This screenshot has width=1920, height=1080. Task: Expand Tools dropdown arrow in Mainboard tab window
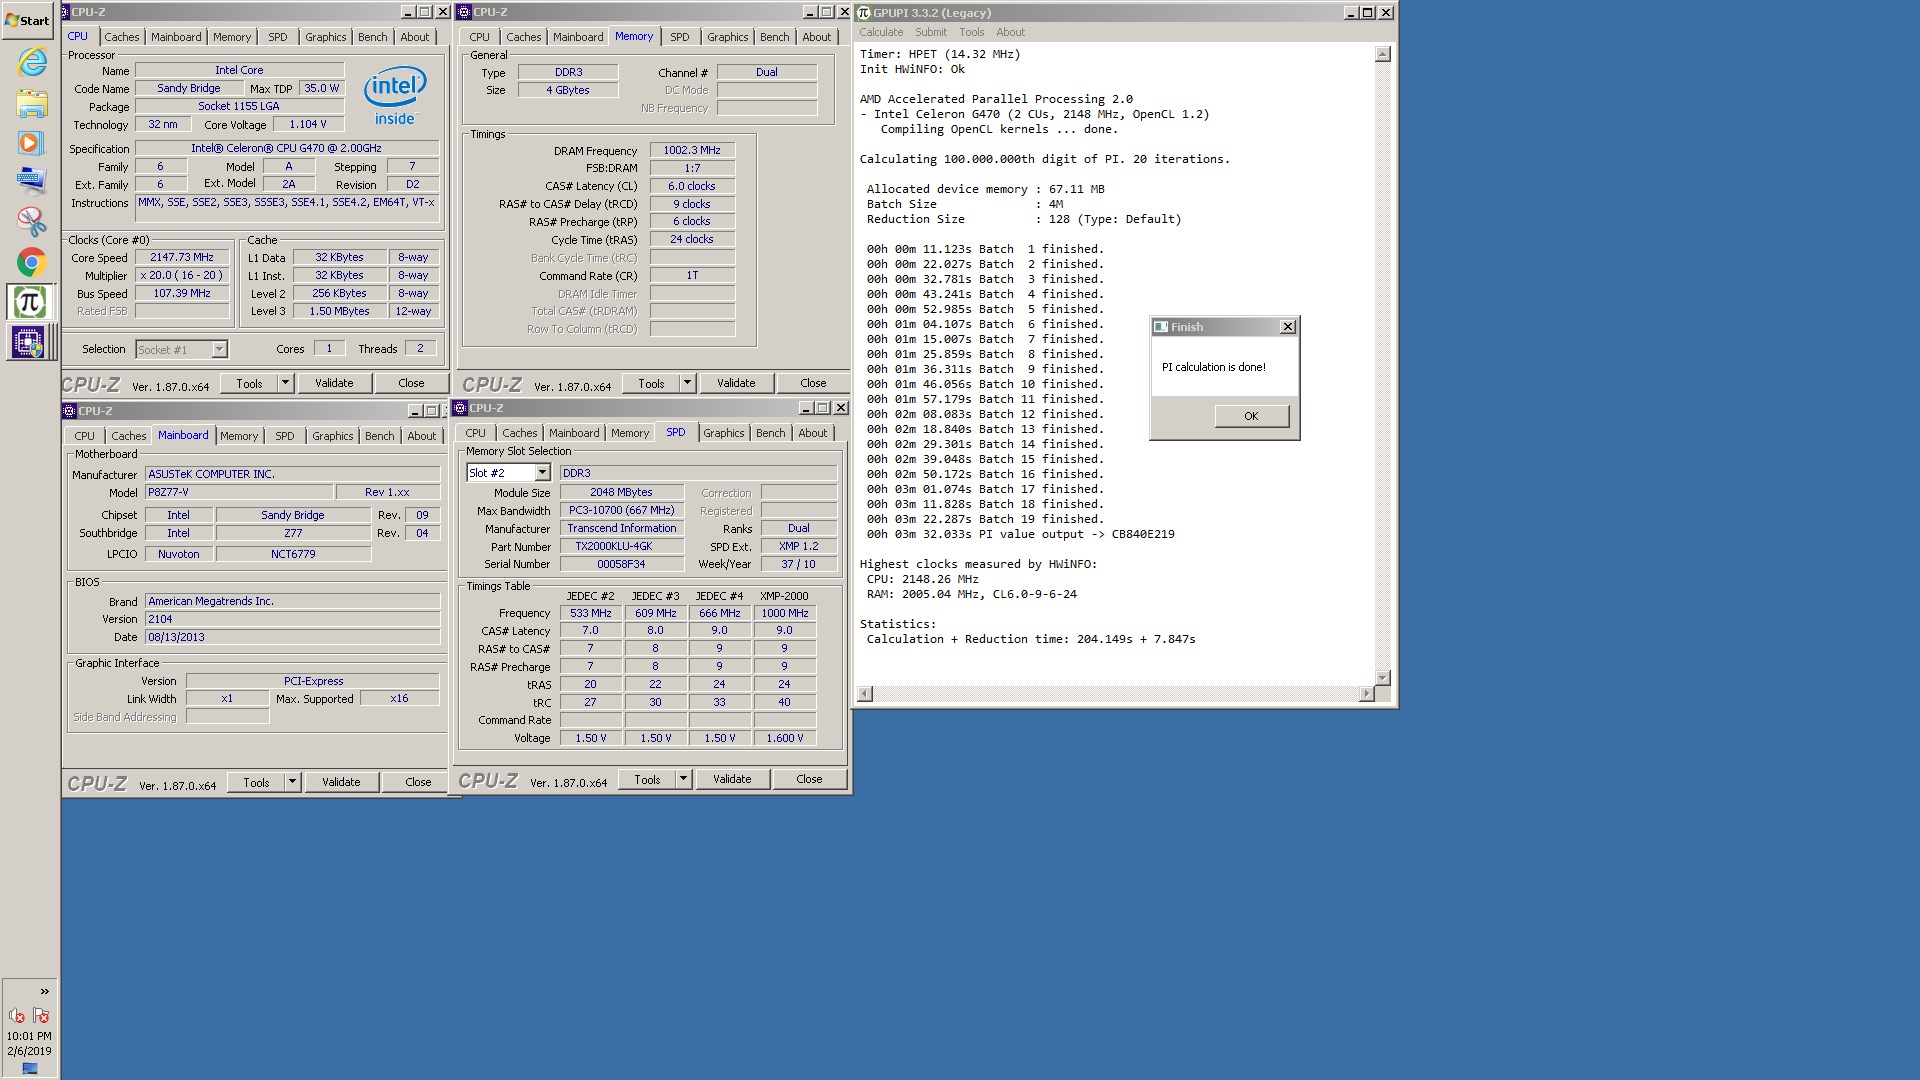(x=292, y=782)
